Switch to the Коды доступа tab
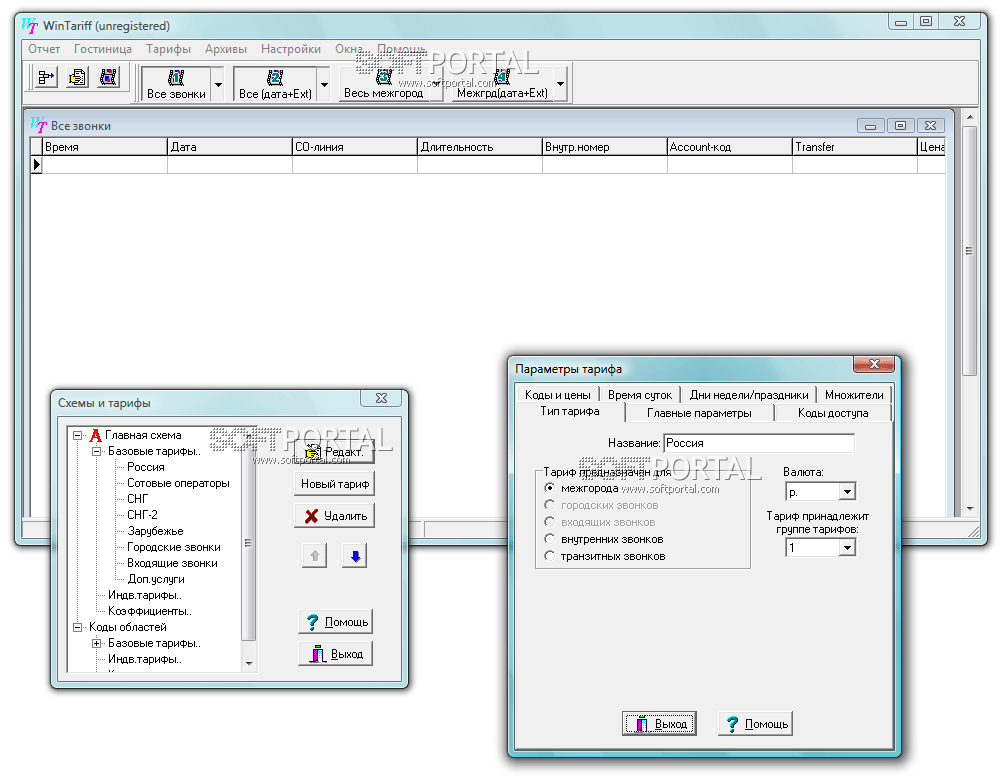The width and height of the screenshot is (1000, 778). pyautogui.click(x=833, y=413)
